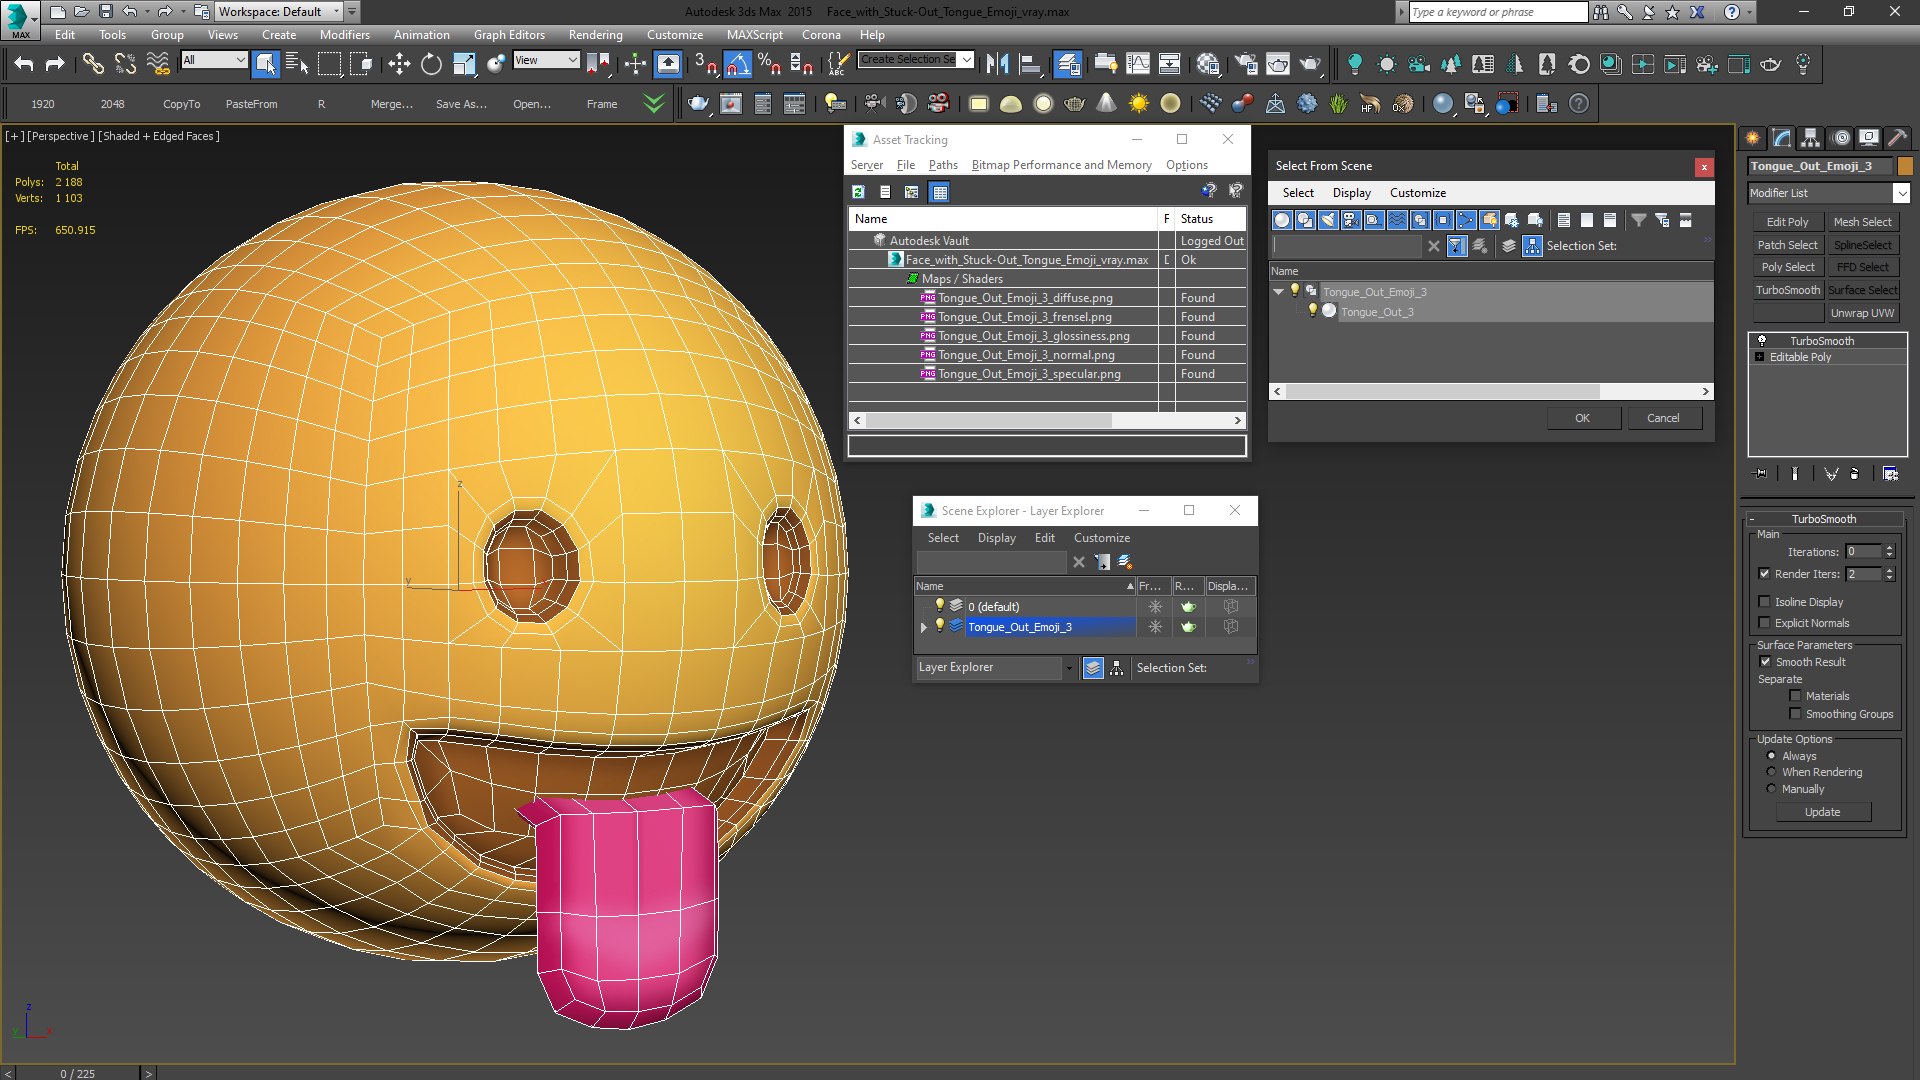Image resolution: width=1920 pixels, height=1080 pixels.
Task: Uncheck the Smooth Result checkbox
Action: (x=1765, y=662)
